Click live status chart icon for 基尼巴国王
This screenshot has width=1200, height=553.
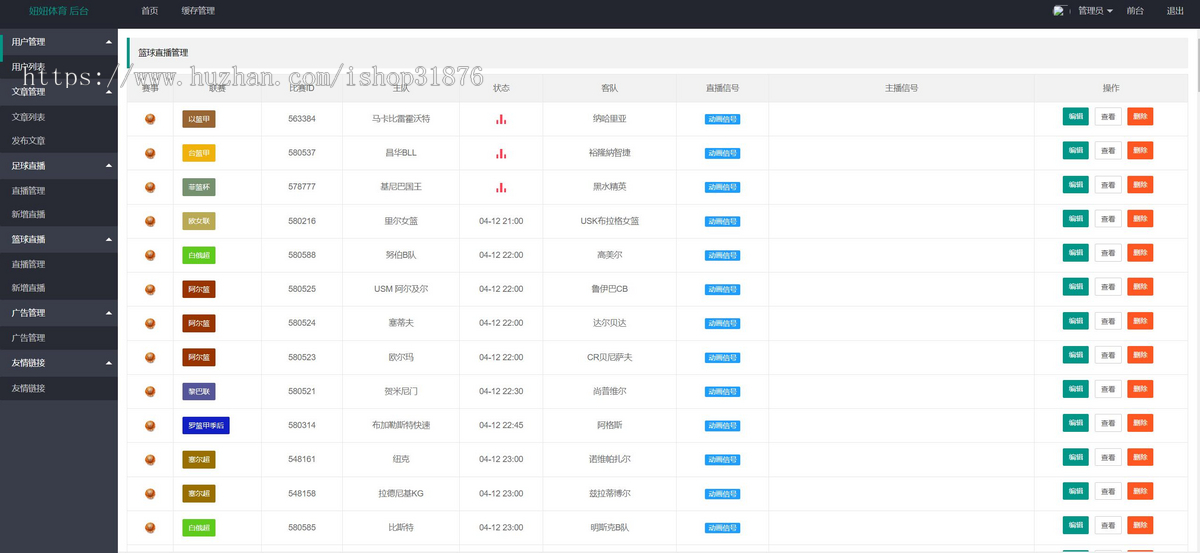click(x=501, y=187)
